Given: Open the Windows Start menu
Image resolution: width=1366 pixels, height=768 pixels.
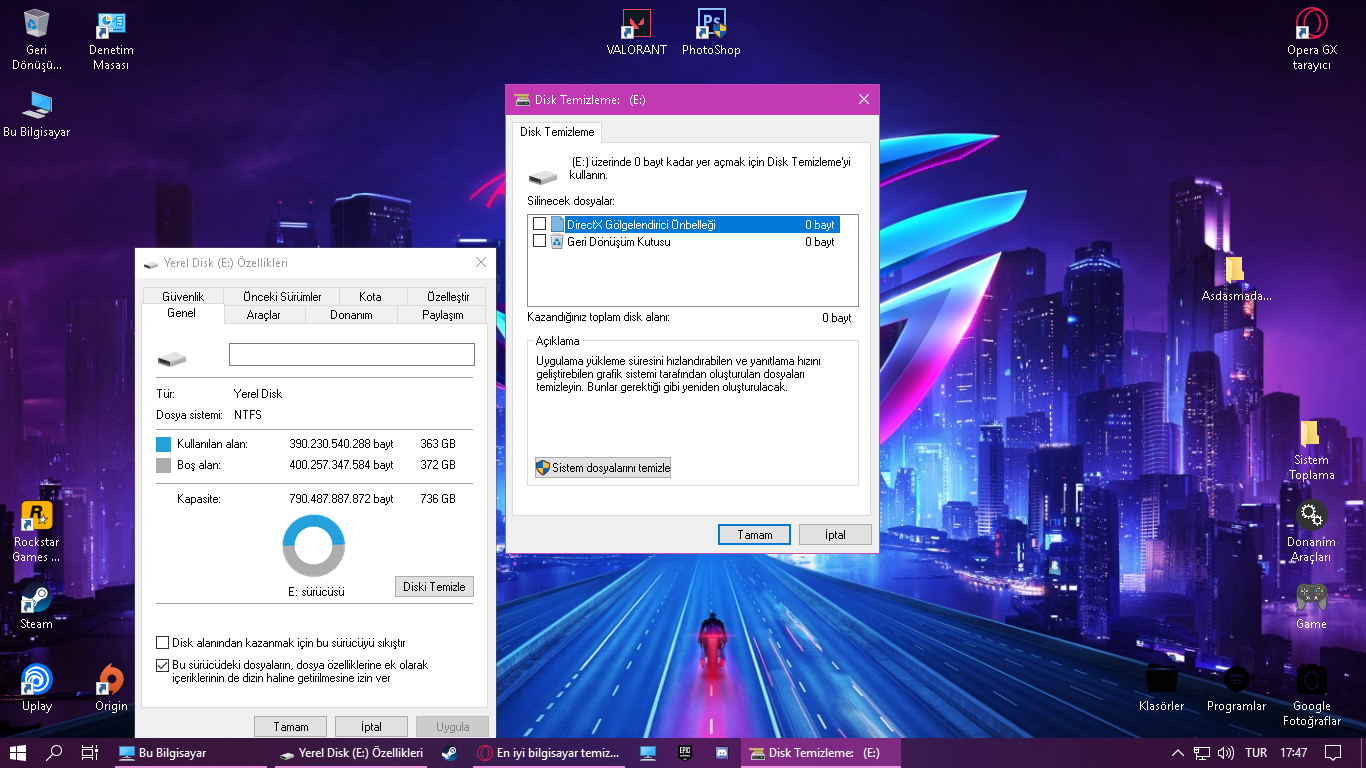Looking at the screenshot, I should pos(18,753).
